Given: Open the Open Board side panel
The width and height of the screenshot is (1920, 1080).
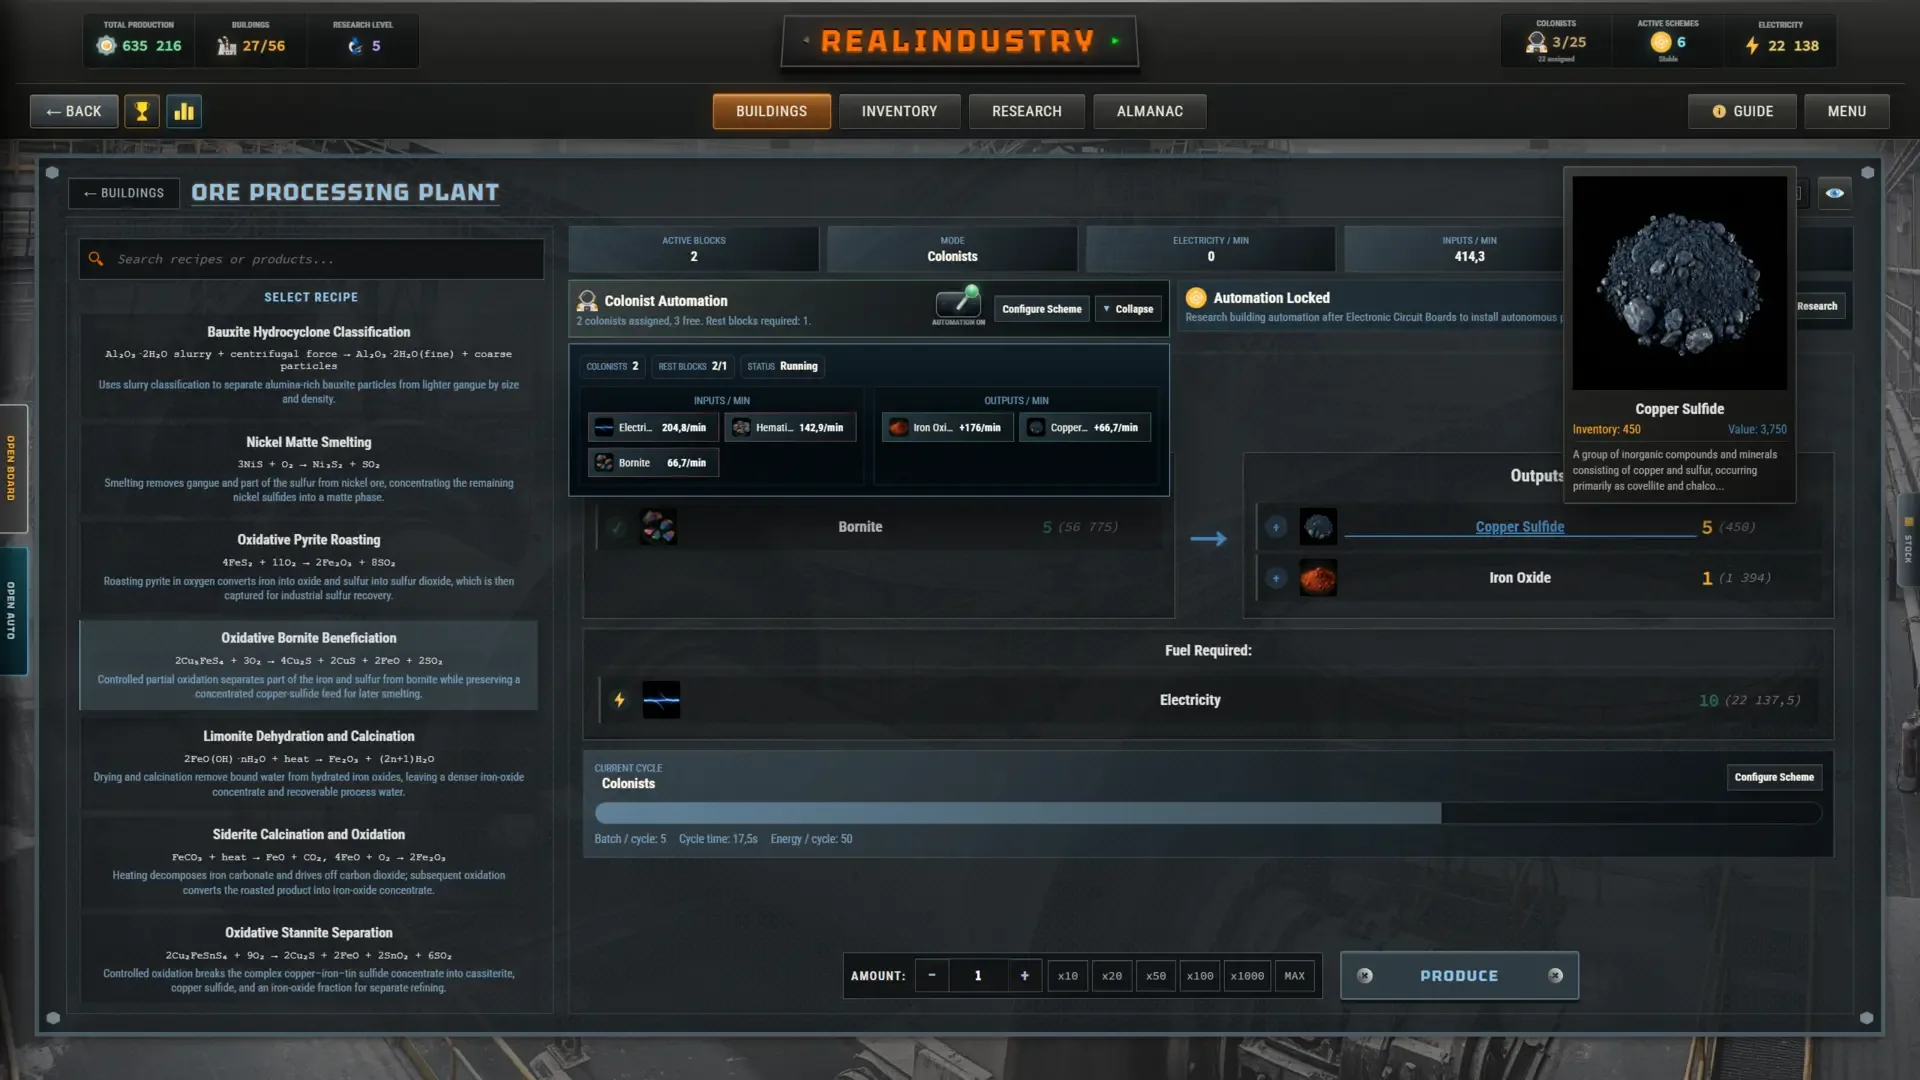Looking at the screenshot, I should 12,468.
